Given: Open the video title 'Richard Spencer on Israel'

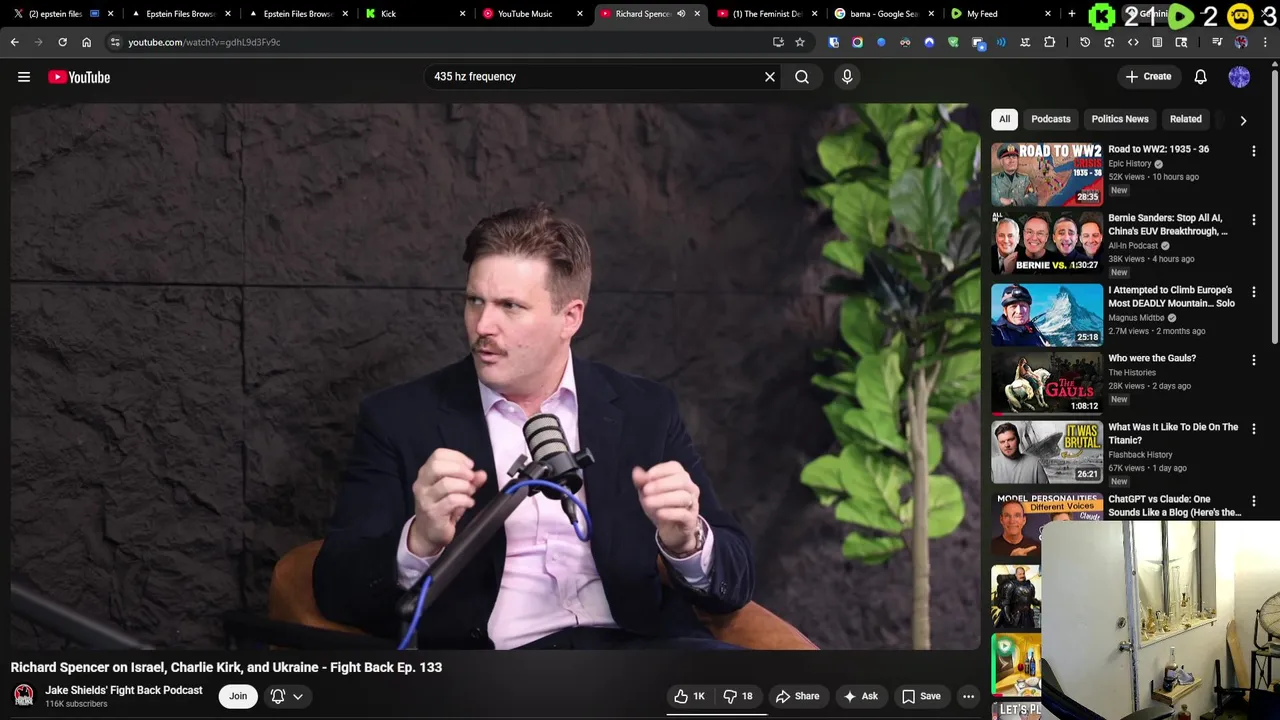Looking at the screenshot, I should tap(226, 667).
